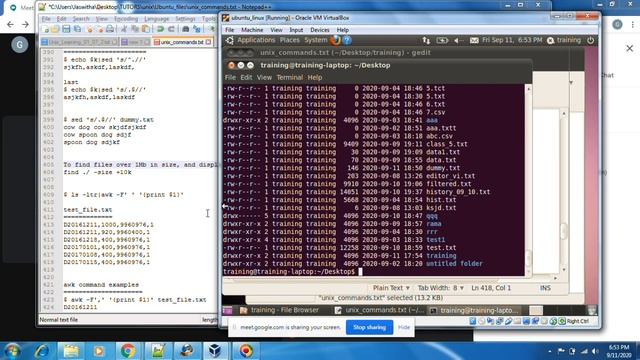Screen dimensions: 640x360
Task: Click the Trash icon on Ubuntu bottom panel
Action: pyautogui.click(x=591, y=310)
